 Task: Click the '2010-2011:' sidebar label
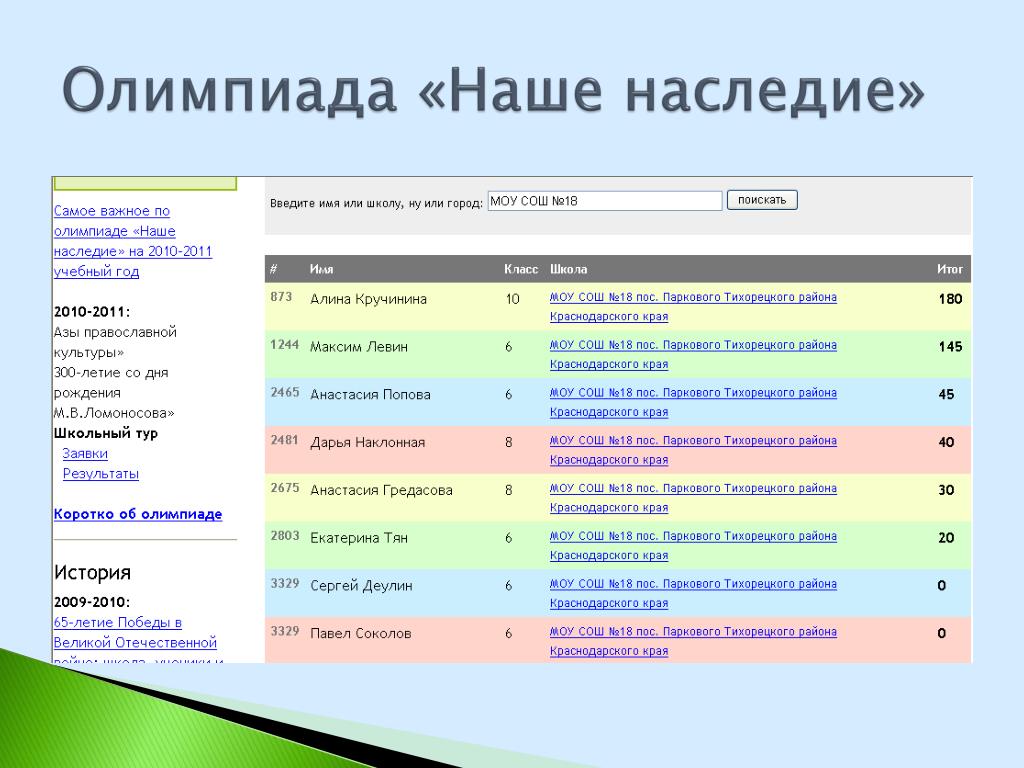point(91,312)
